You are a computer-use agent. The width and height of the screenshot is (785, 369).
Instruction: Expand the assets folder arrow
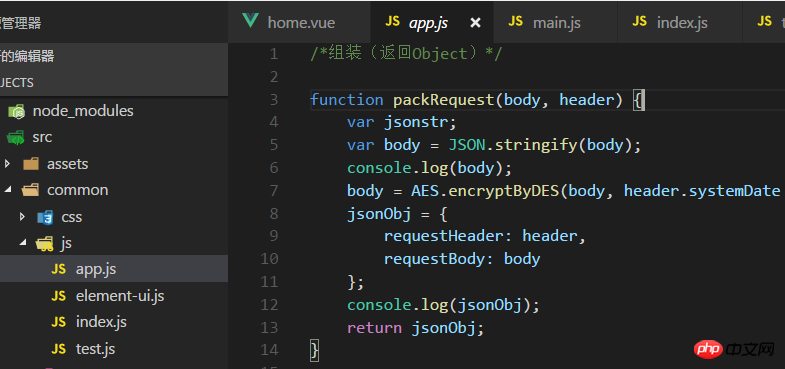[7, 164]
